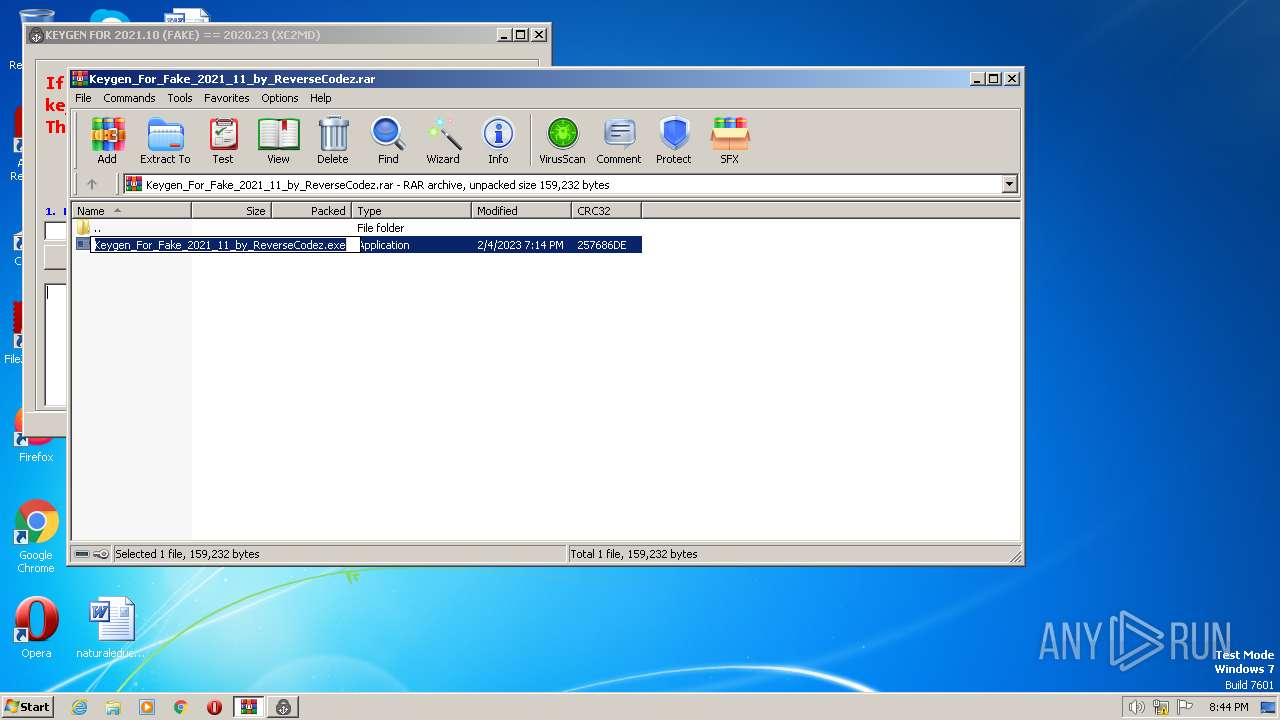The width and height of the screenshot is (1280, 720).
Task: Switch to WinRAR taskbar button
Action: [x=249, y=707]
